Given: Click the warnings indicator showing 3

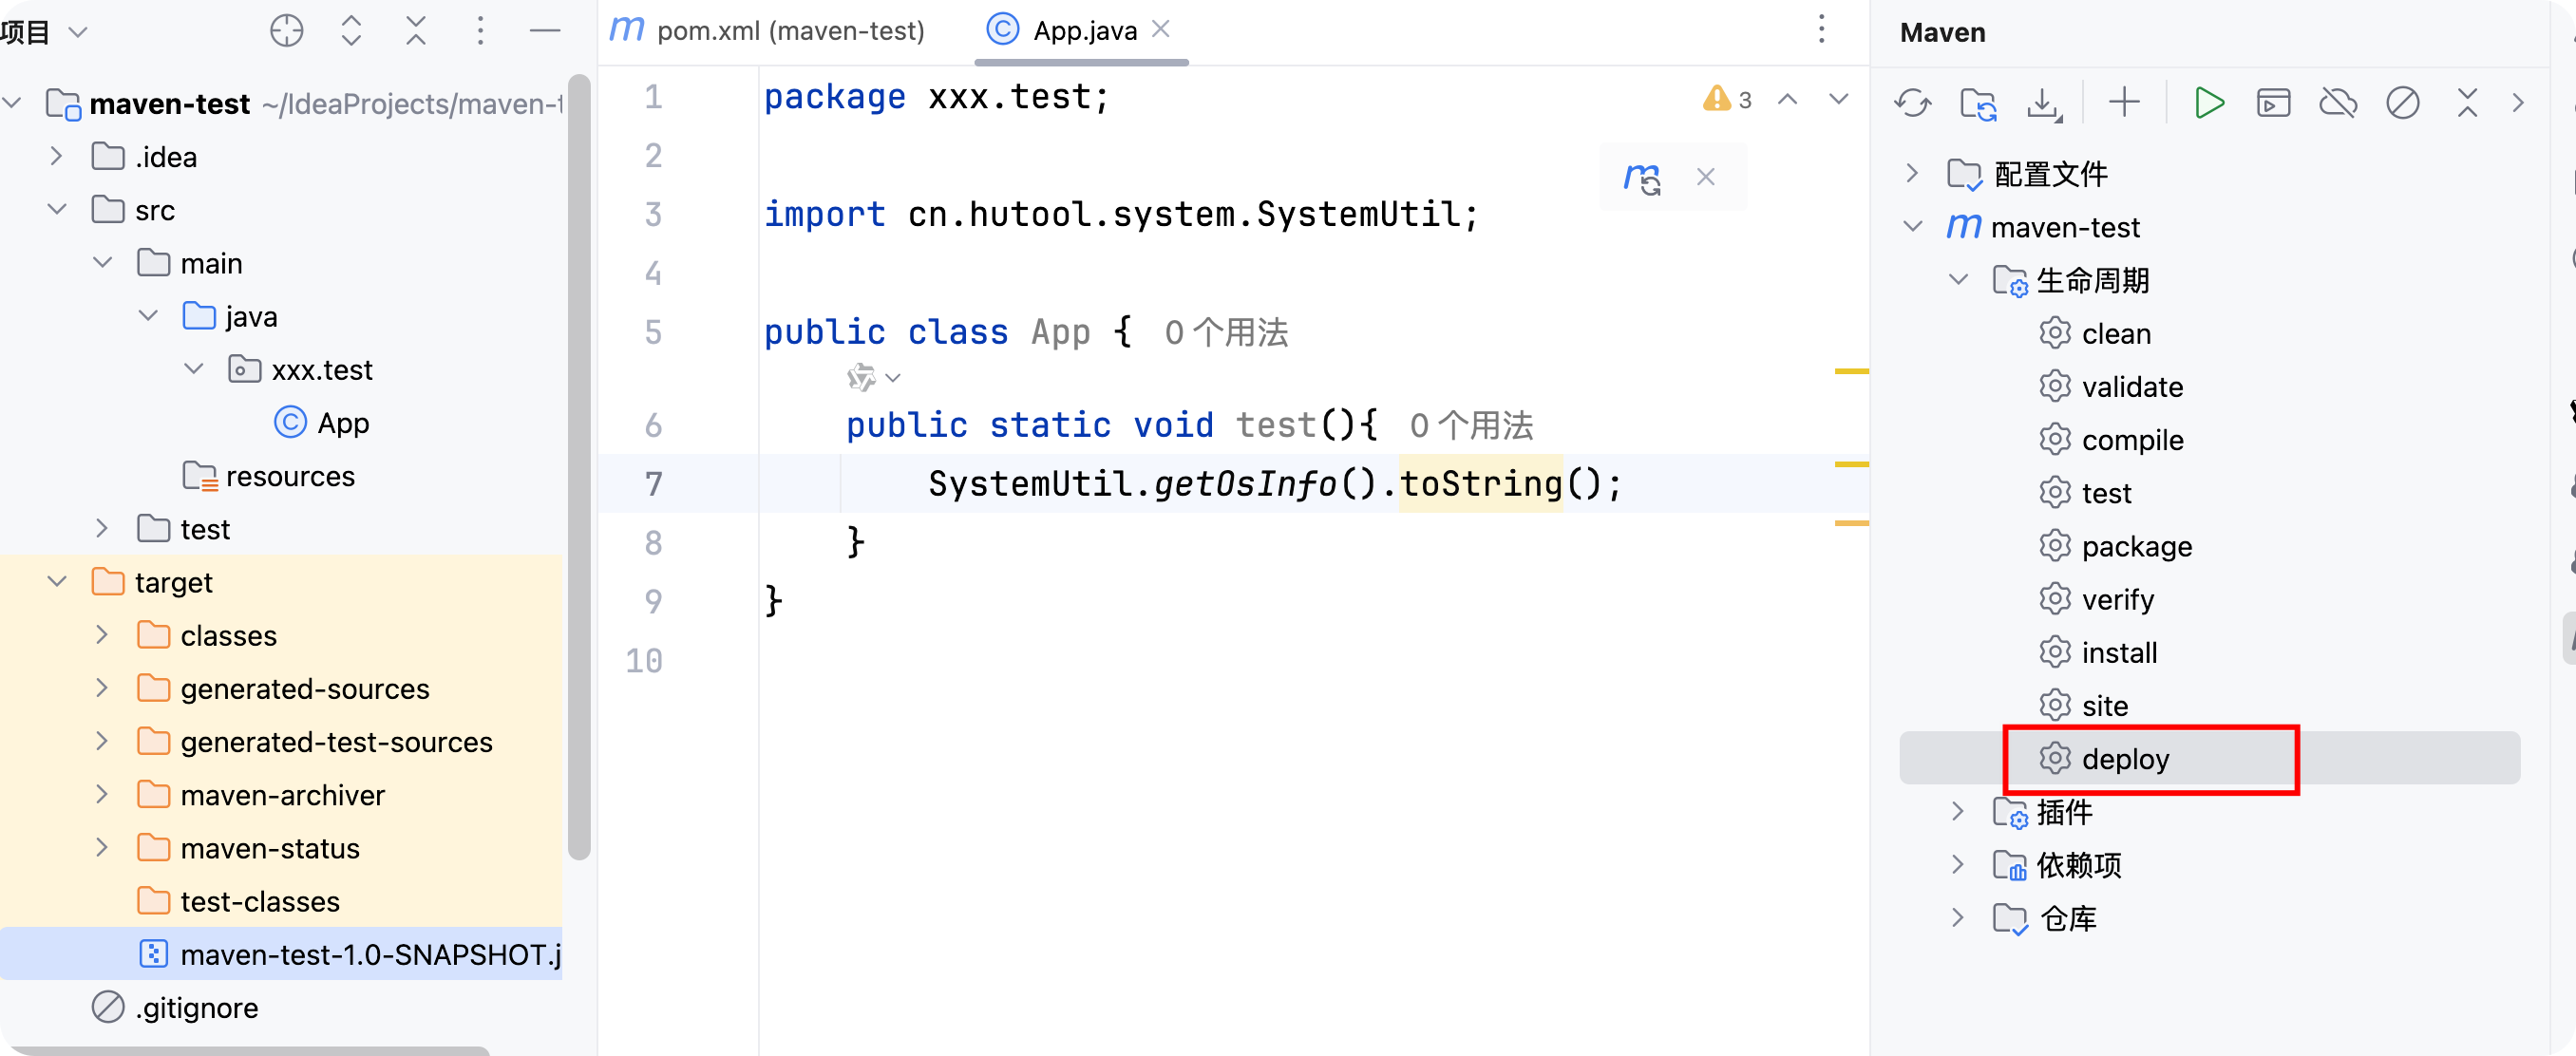Looking at the screenshot, I should coord(1727,99).
